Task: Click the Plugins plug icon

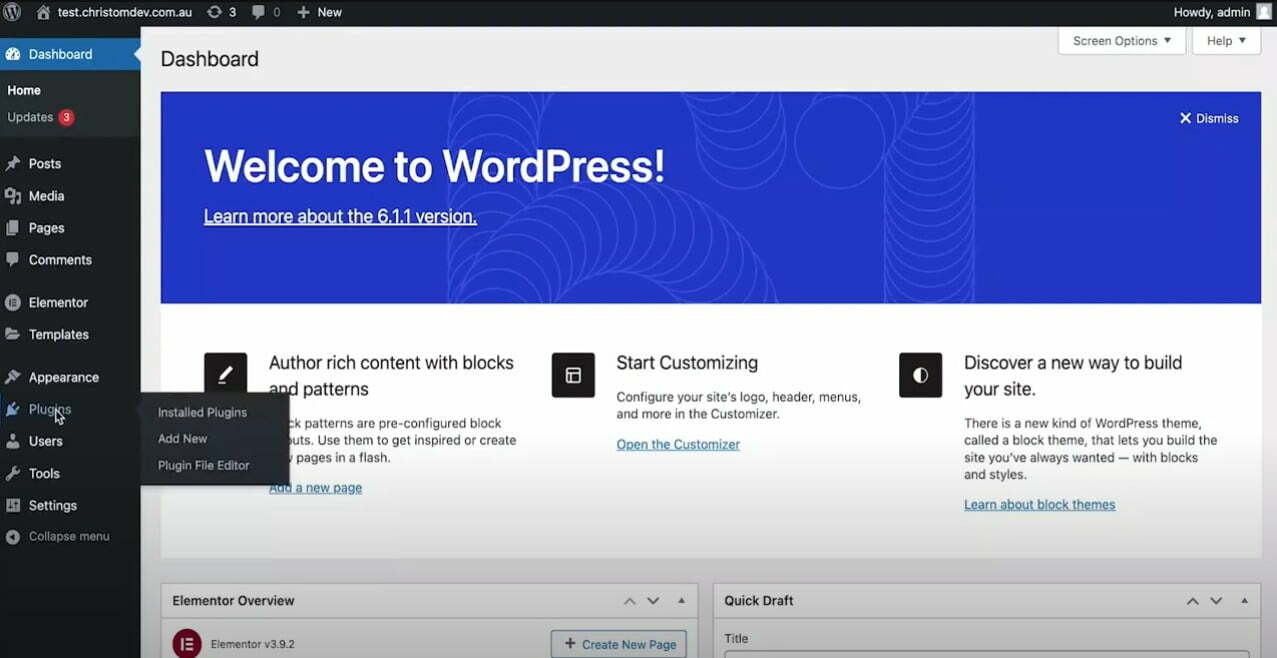Action: (x=13, y=409)
